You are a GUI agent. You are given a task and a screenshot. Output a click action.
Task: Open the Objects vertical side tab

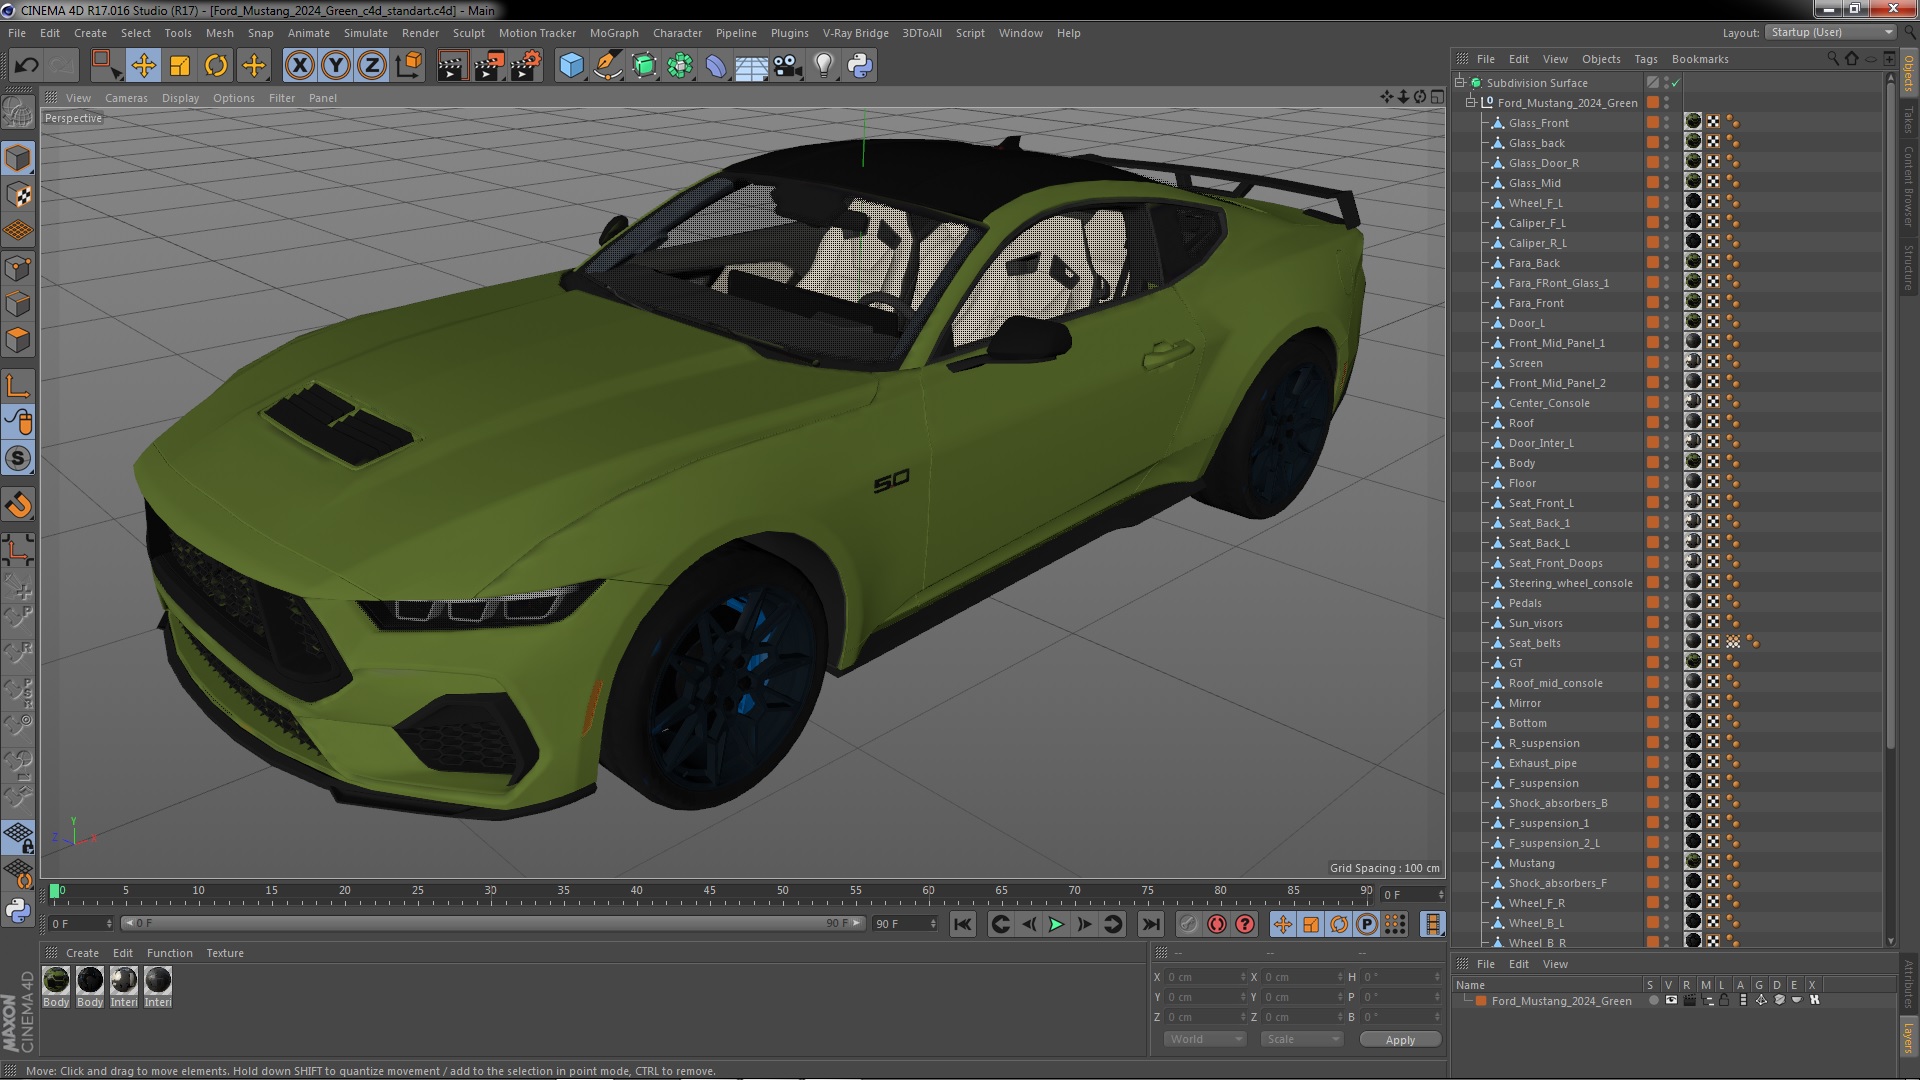(1909, 74)
